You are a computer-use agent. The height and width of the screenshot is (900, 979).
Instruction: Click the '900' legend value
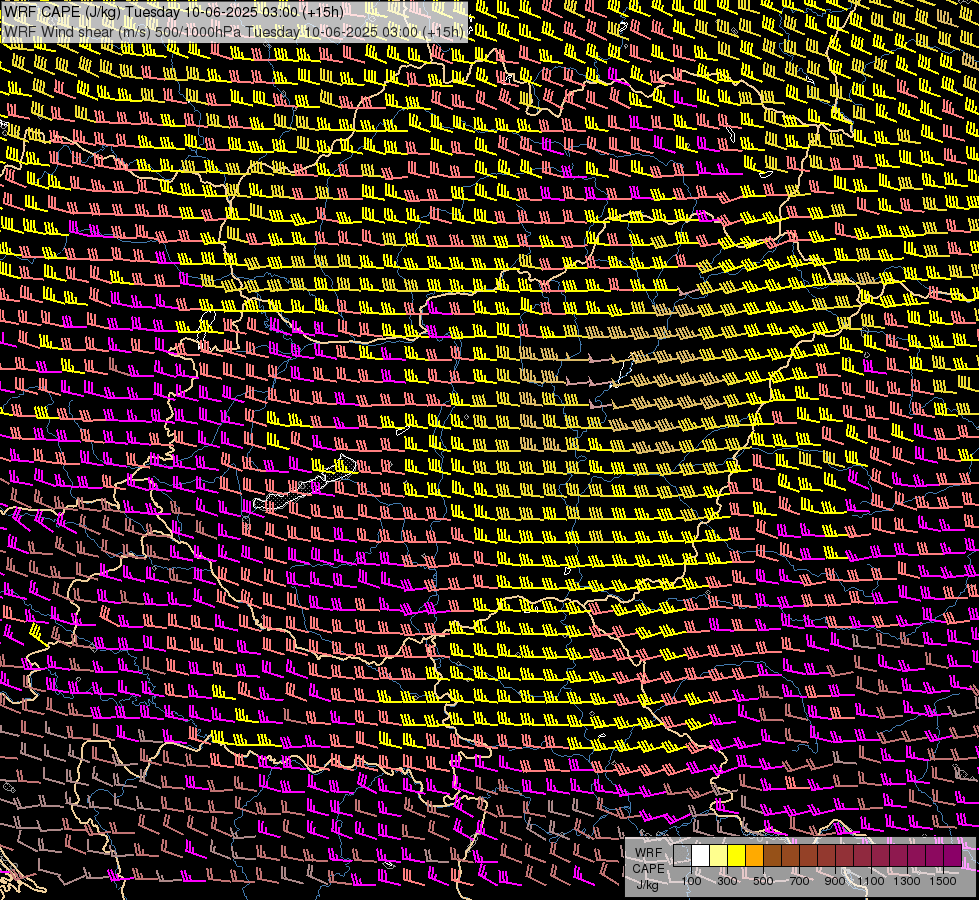(835, 881)
